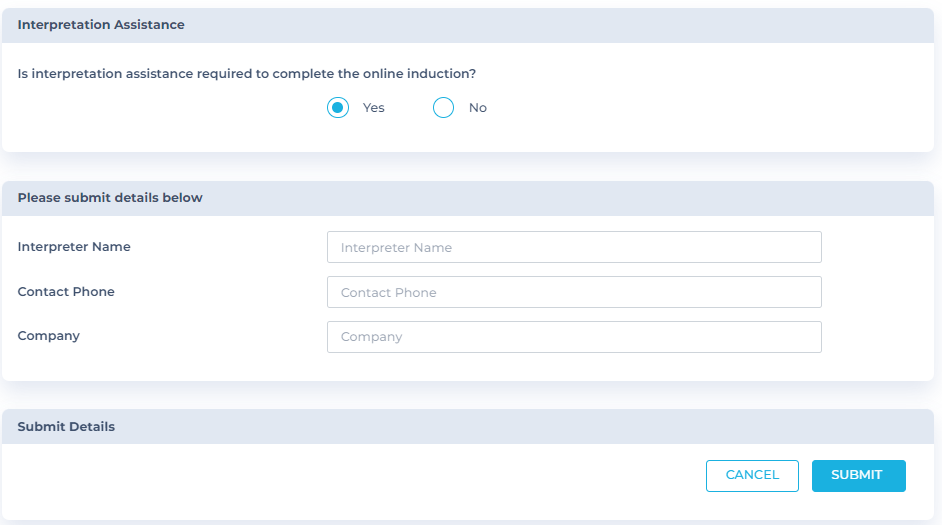This screenshot has height=525, width=942.
Task: Click the interpretation assistance question text
Action: (x=246, y=73)
